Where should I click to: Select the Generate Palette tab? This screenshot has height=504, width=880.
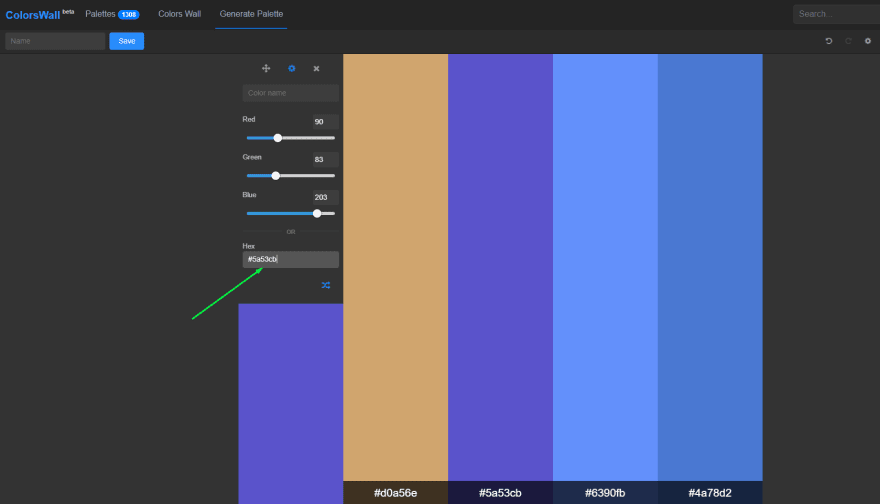[251, 14]
